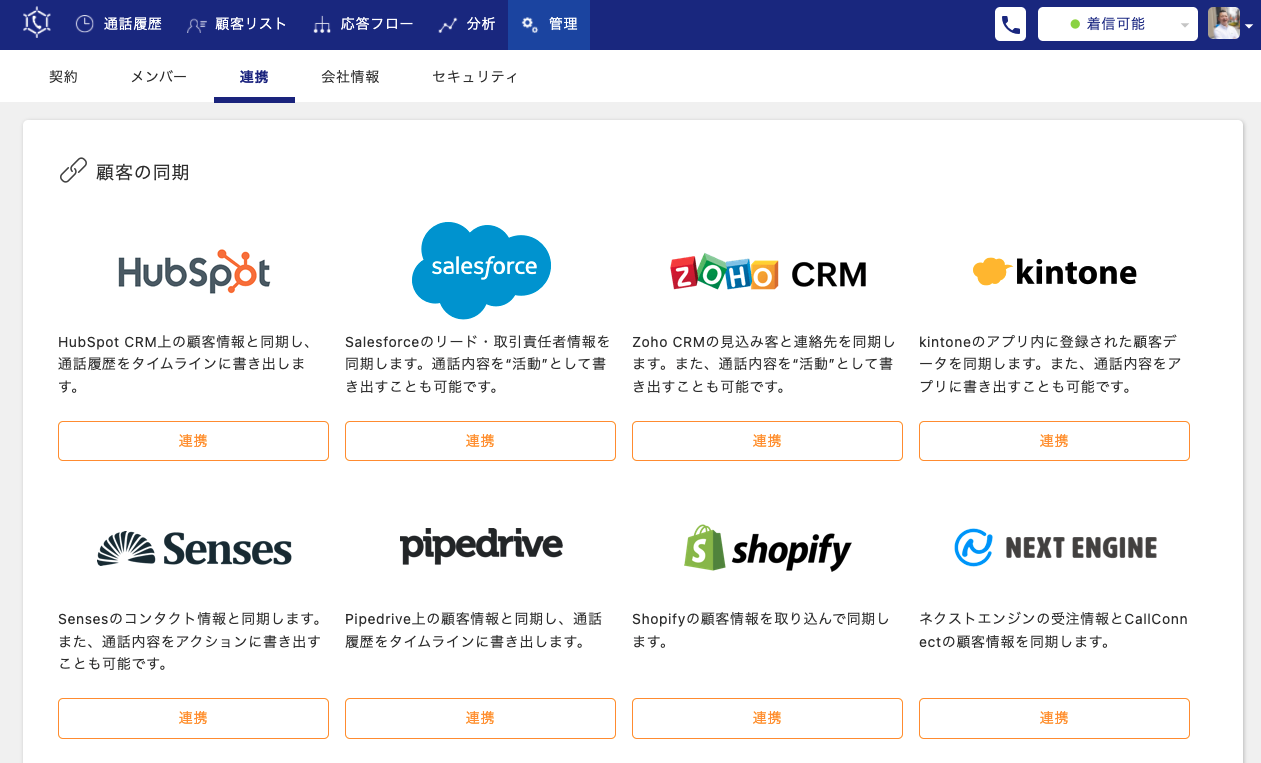
Task: Click the Pipedrive logo image
Action: (481, 546)
